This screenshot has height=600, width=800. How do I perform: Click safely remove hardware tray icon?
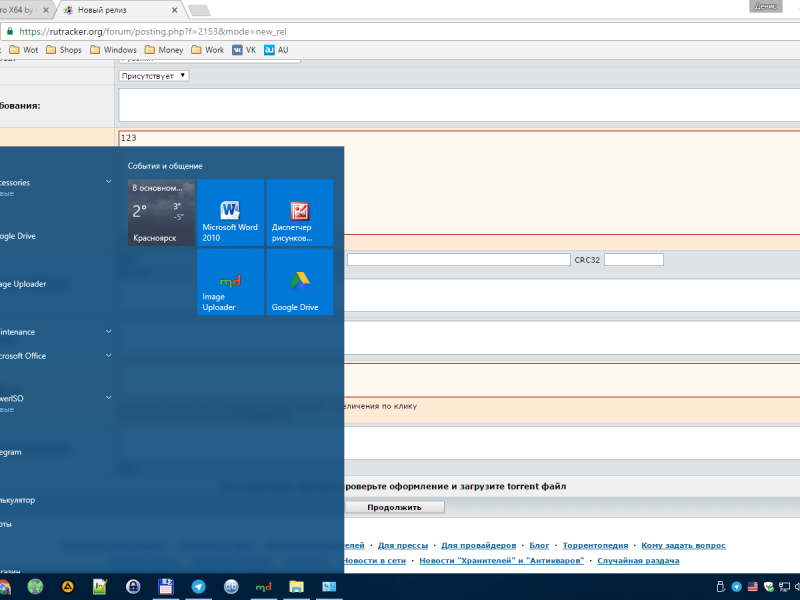tap(720, 587)
